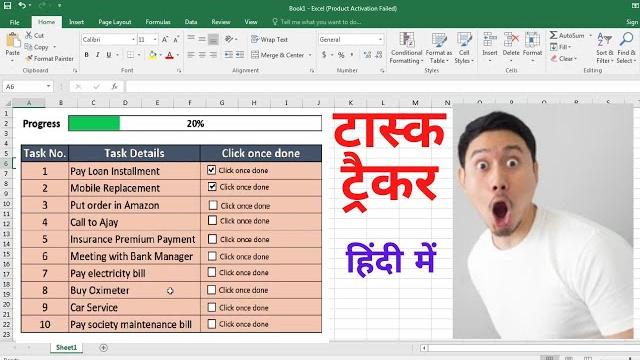Click Merge & Center
This screenshot has height=360, width=640.
click(x=278, y=55)
